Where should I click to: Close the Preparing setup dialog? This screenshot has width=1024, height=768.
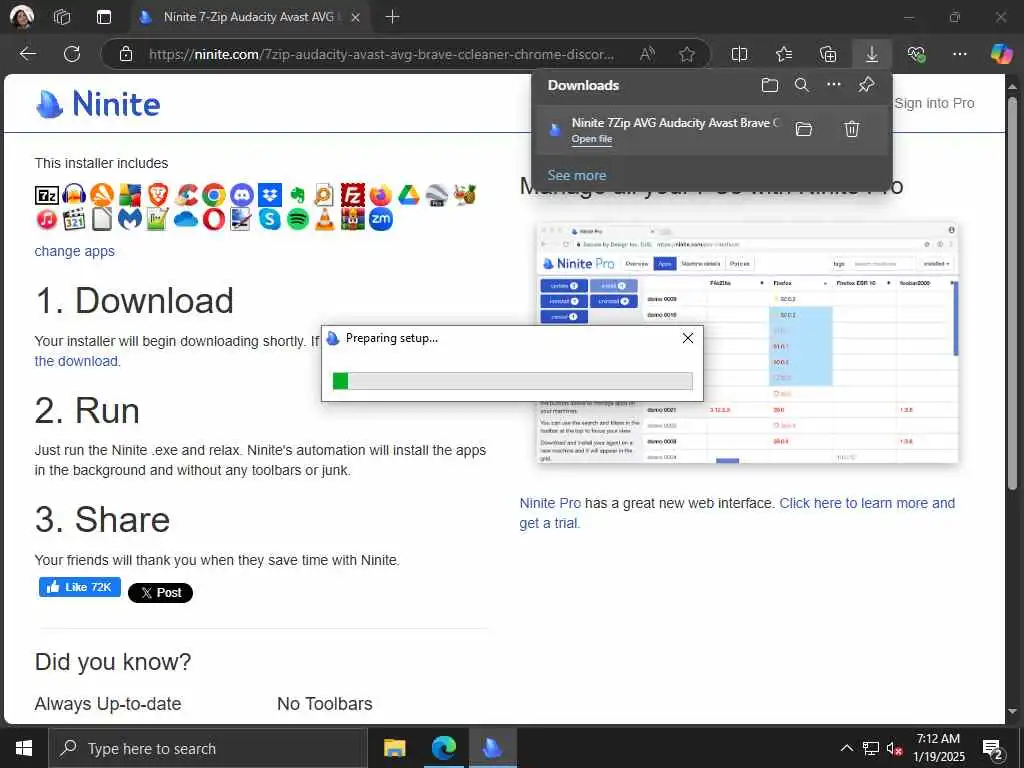(x=688, y=338)
